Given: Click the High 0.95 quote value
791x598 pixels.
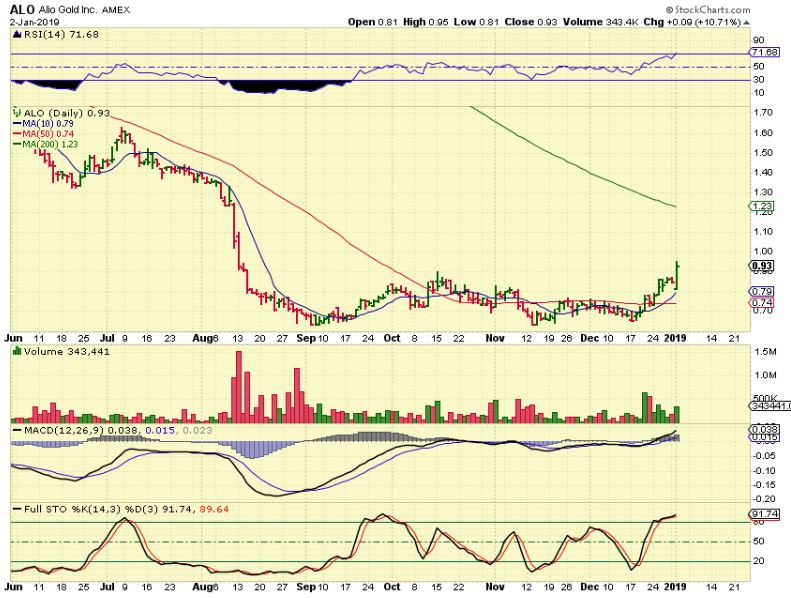Looking at the screenshot, I should [x=425, y=22].
